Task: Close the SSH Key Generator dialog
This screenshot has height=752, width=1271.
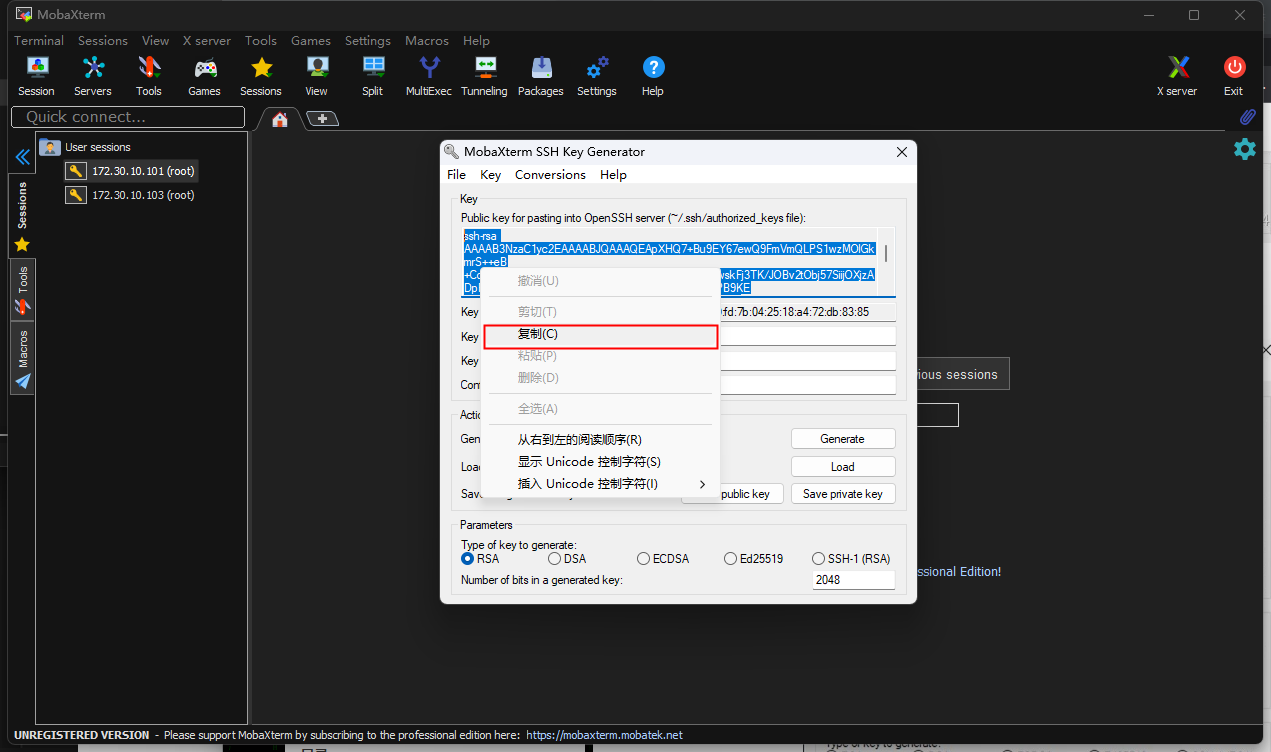Action: pyautogui.click(x=902, y=152)
